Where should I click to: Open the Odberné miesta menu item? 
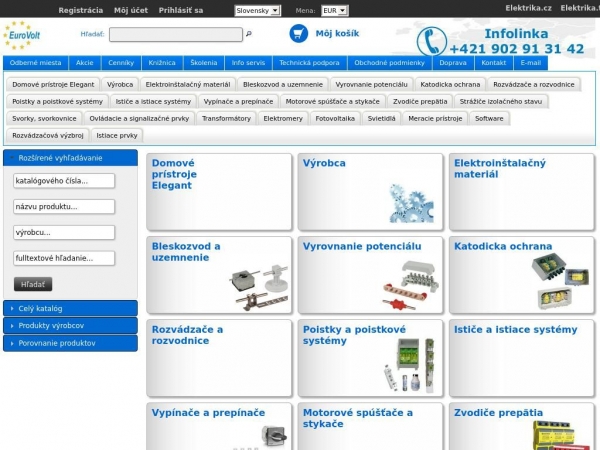(x=36, y=63)
